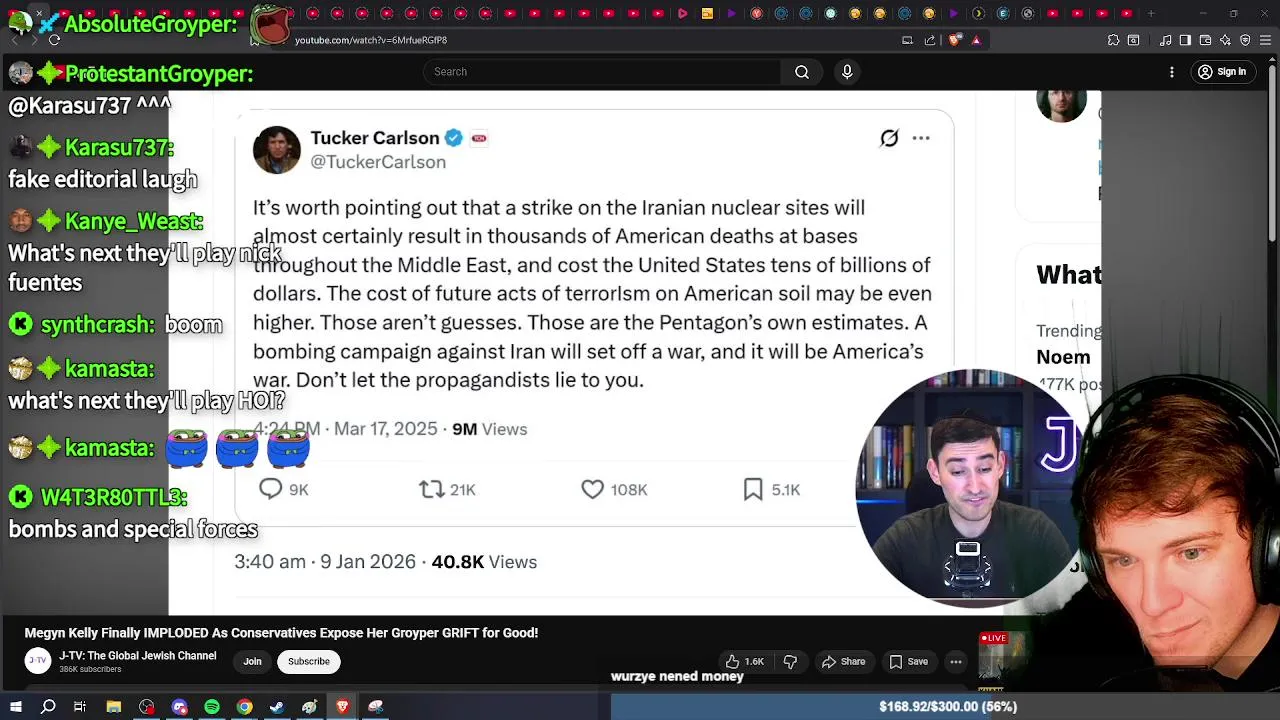
Task: Open the Brave Shields lion icon
Action: (954, 40)
